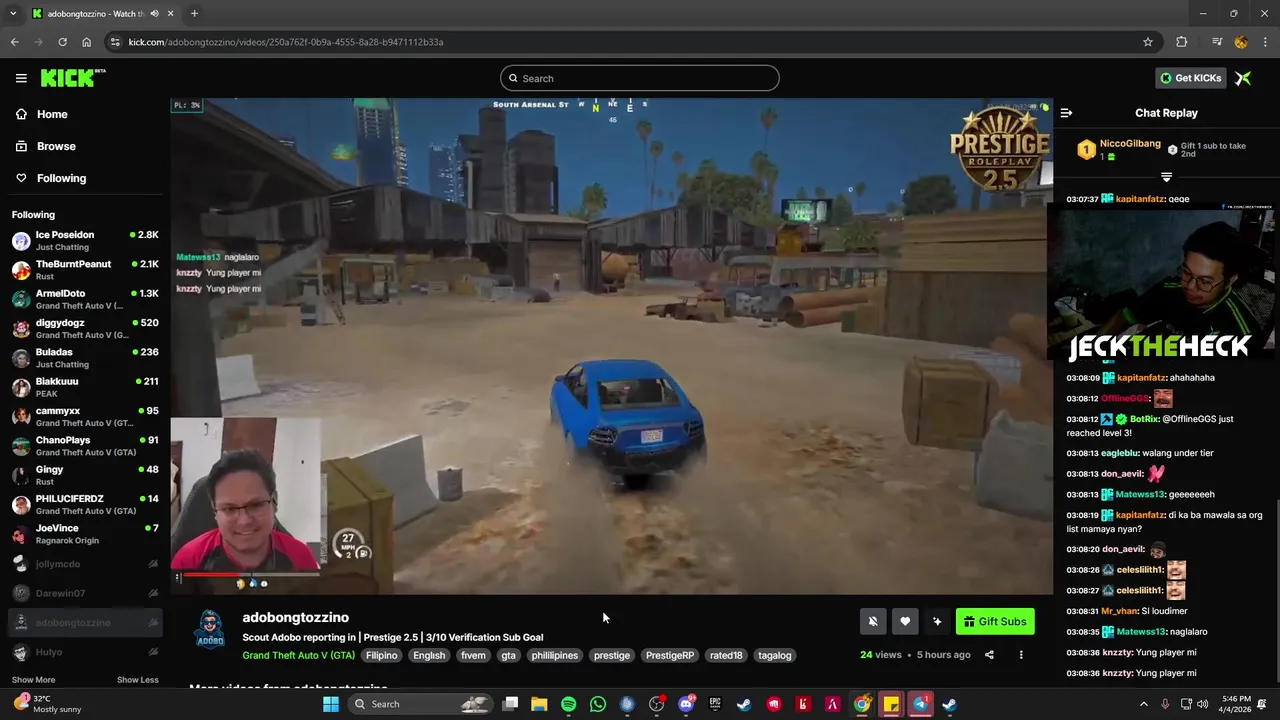Image resolution: width=1280 pixels, height=720 pixels.
Task: Click the site search field
Action: pos(640,78)
